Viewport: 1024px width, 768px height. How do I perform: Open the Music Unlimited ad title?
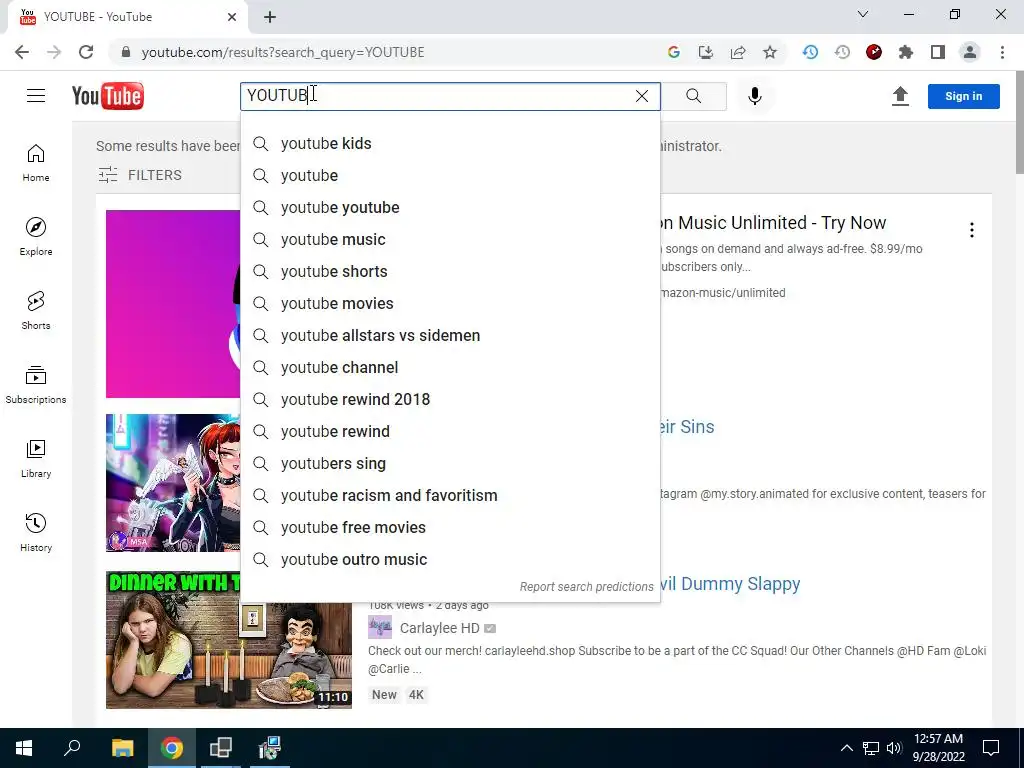click(773, 223)
